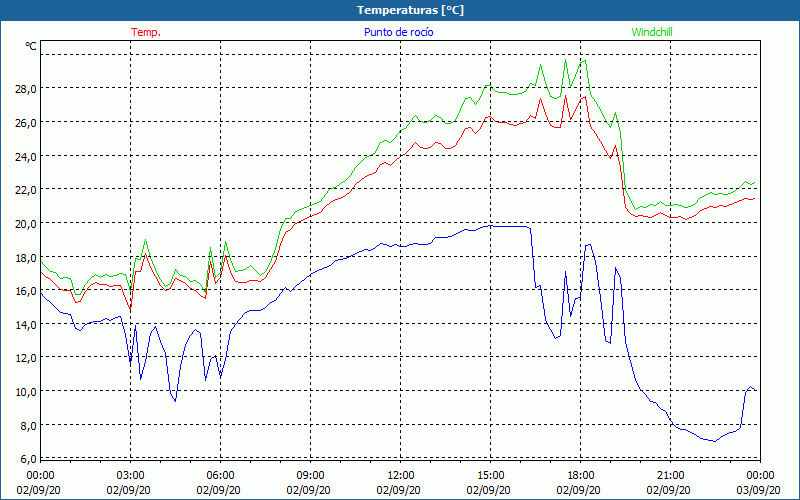The width and height of the screenshot is (800, 500).
Task: Click the 21:00 time axis label
Action: pos(670,476)
